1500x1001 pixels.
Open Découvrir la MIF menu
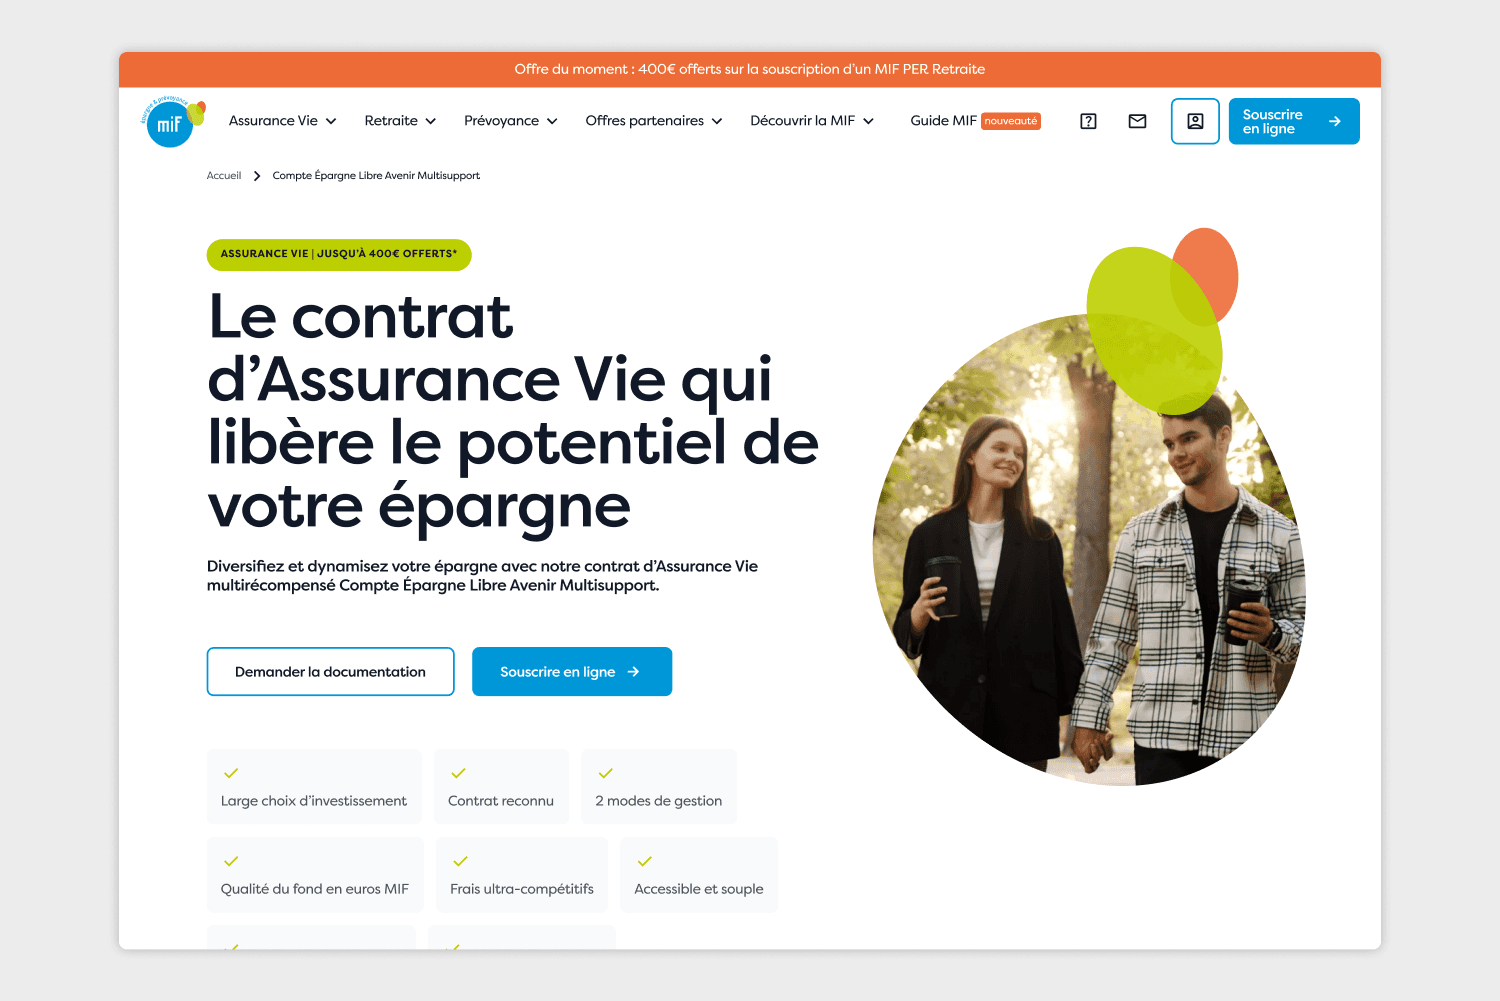[812, 121]
